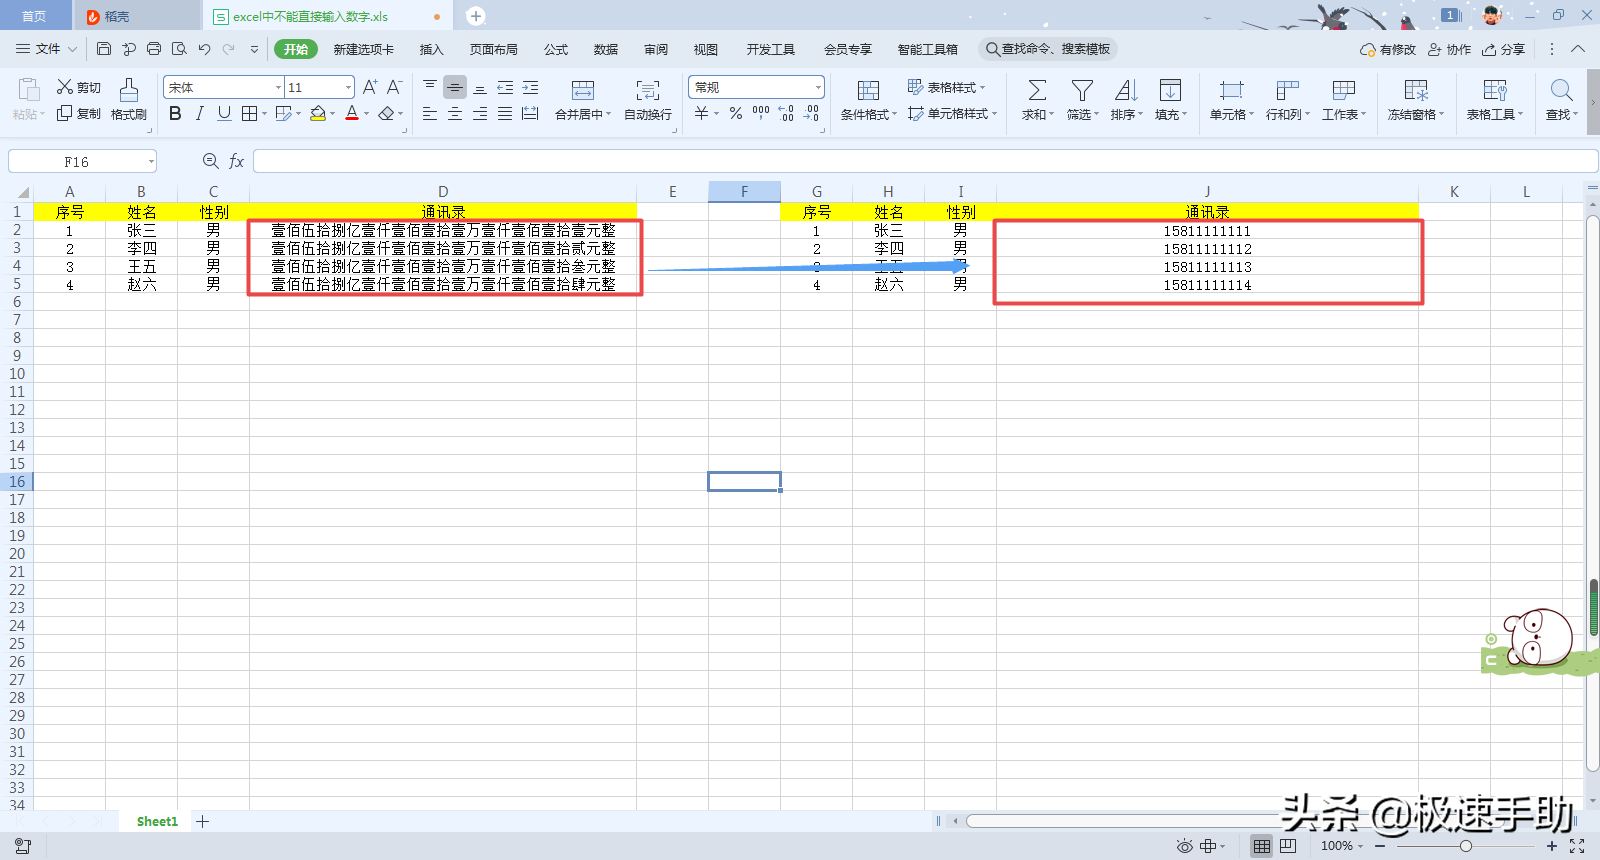1600x860 pixels.
Task: Click increase indent icon
Action: (530, 87)
